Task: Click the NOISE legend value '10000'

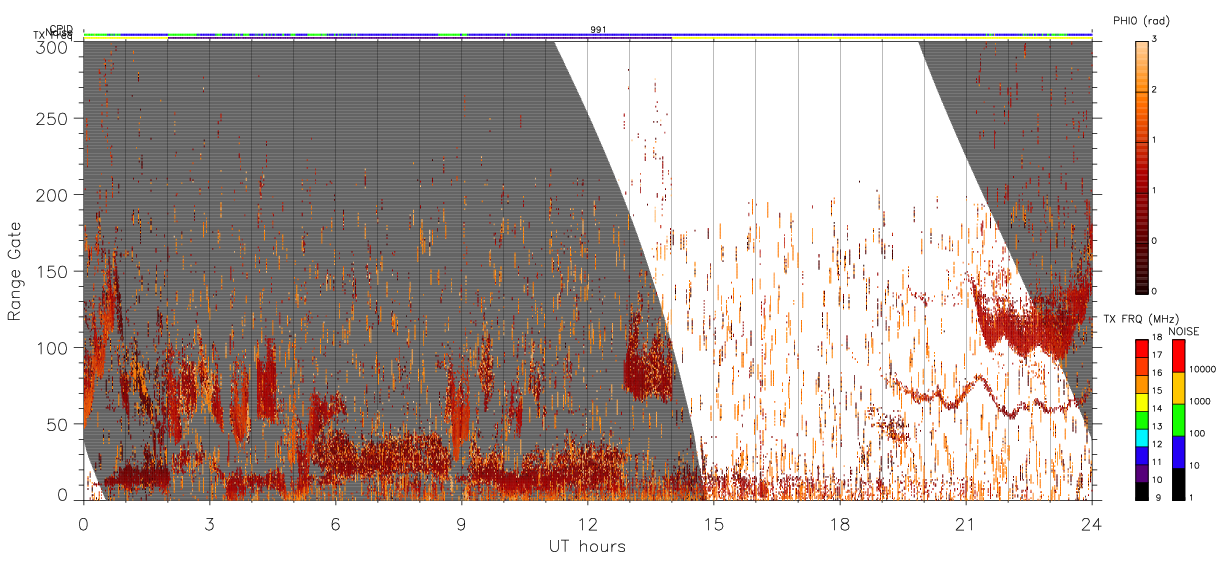Action: (1202, 371)
